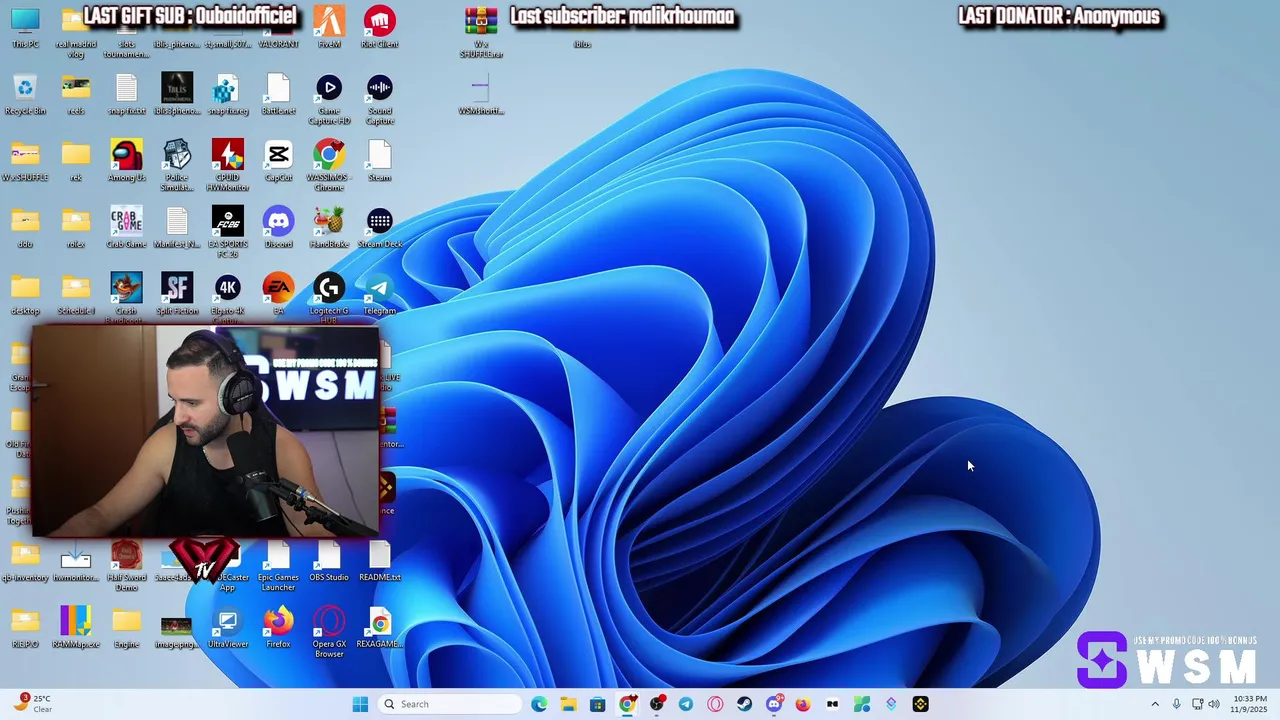Select the Firefox desktop shortcut
This screenshot has height=720, width=1280.
point(278,627)
